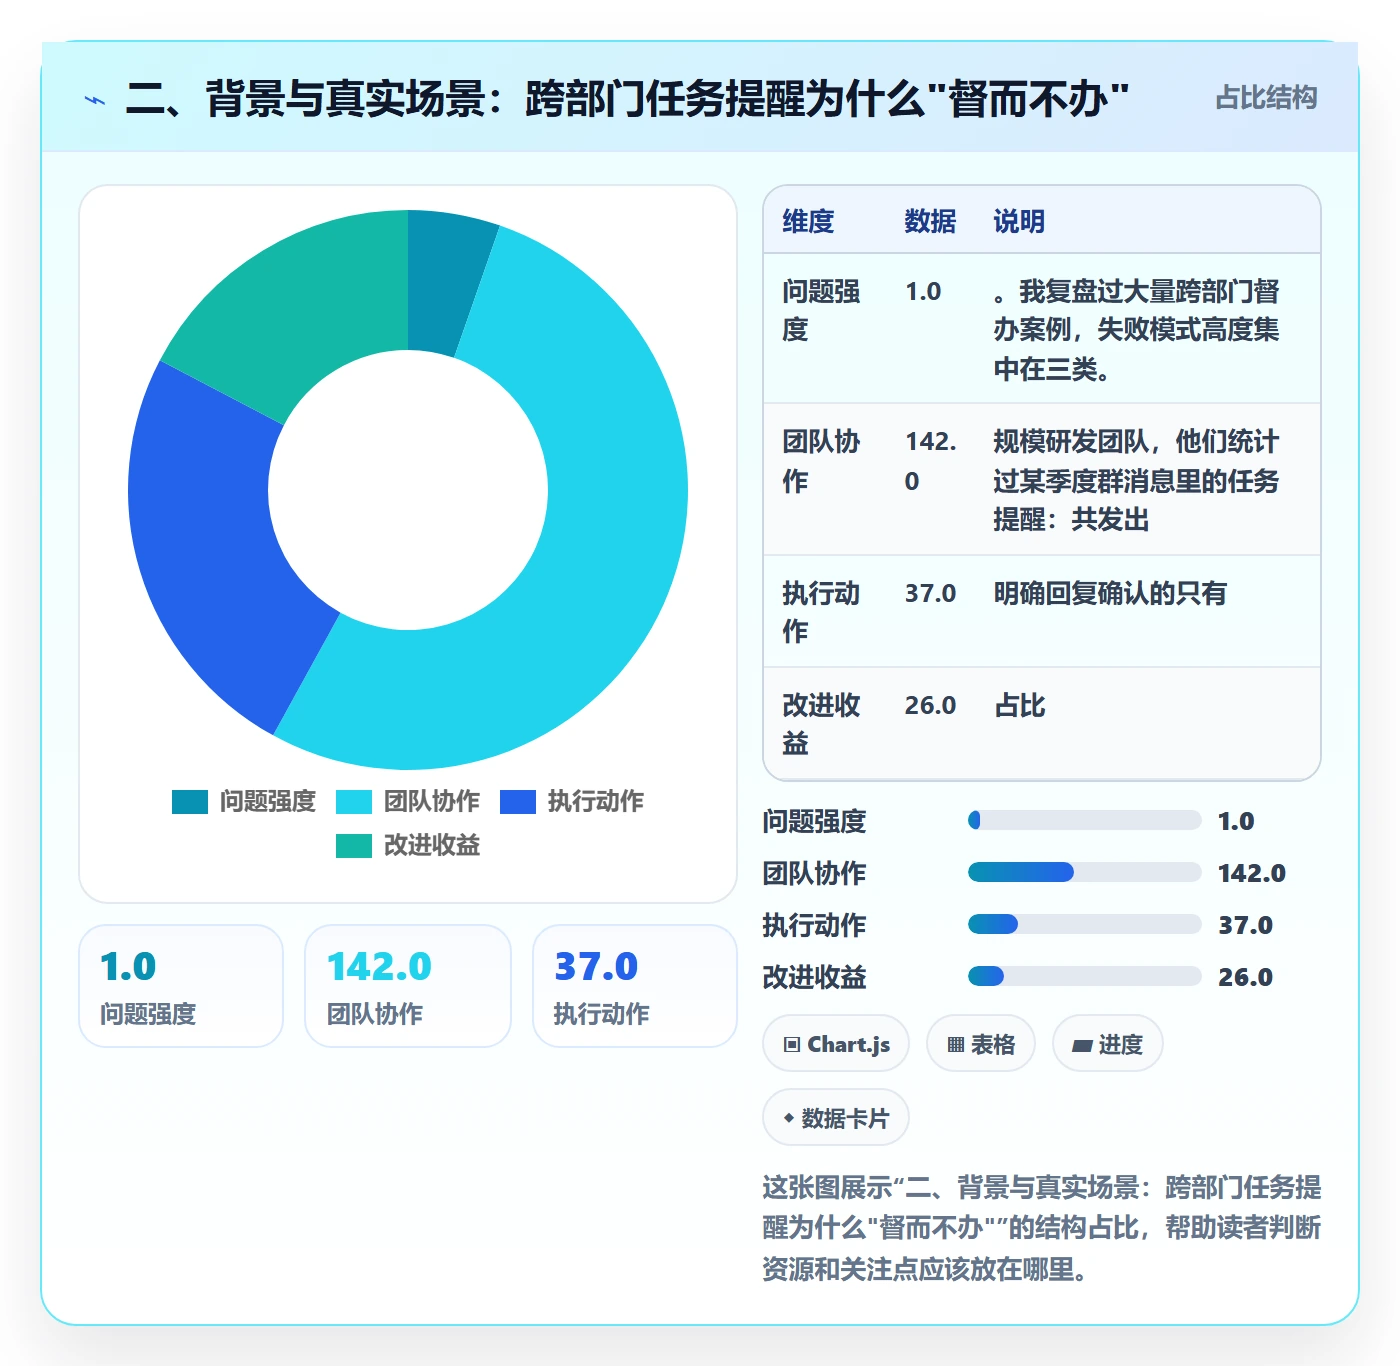Toggle the 团队协作 legend swatch
The width and height of the screenshot is (1400, 1366).
354,802
